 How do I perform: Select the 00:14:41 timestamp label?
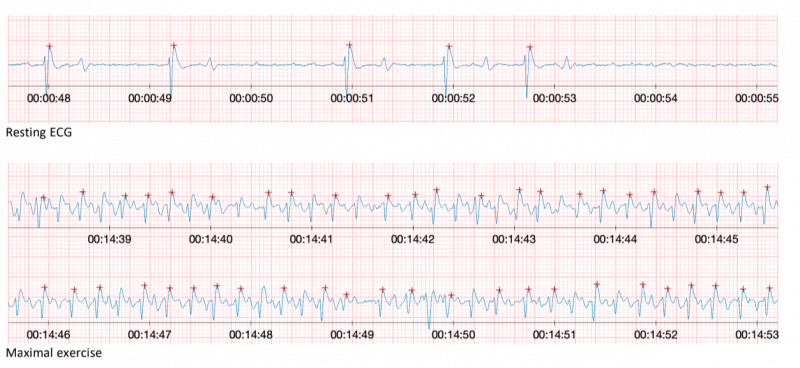click(312, 239)
